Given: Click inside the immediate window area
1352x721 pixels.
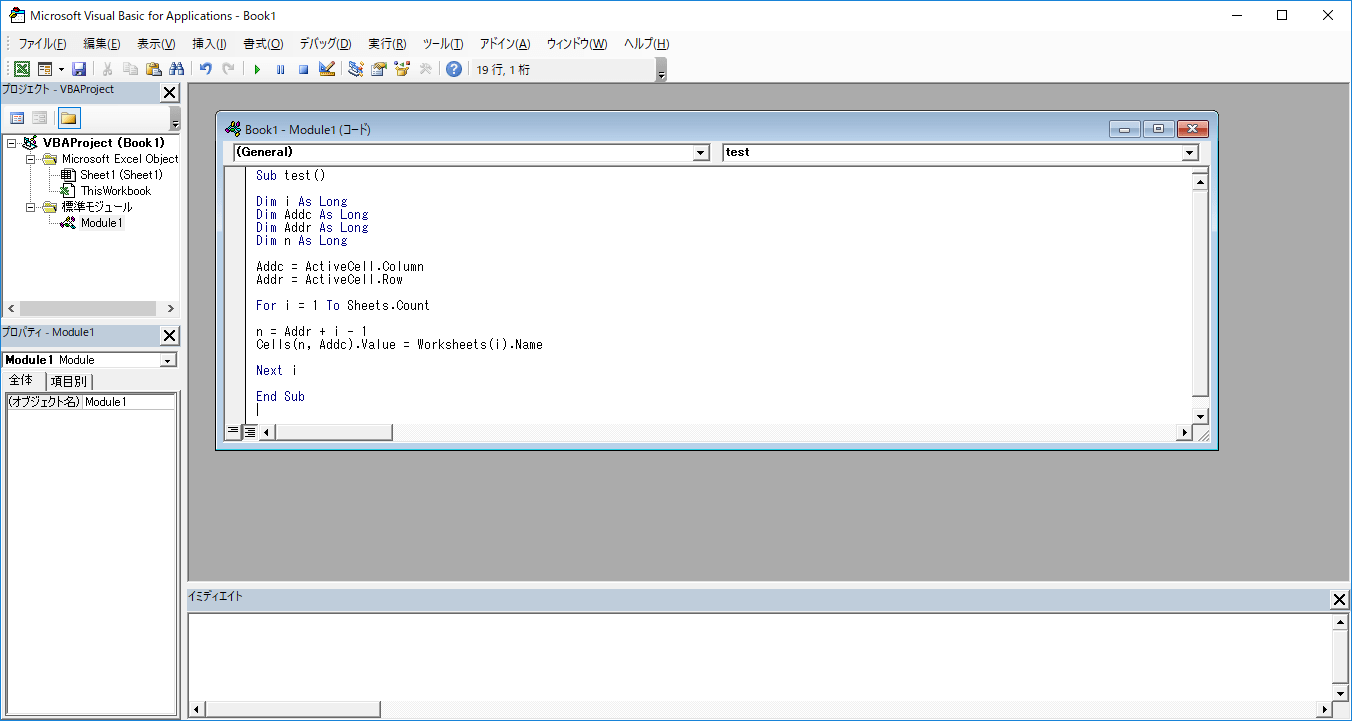Looking at the screenshot, I should point(761,657).
